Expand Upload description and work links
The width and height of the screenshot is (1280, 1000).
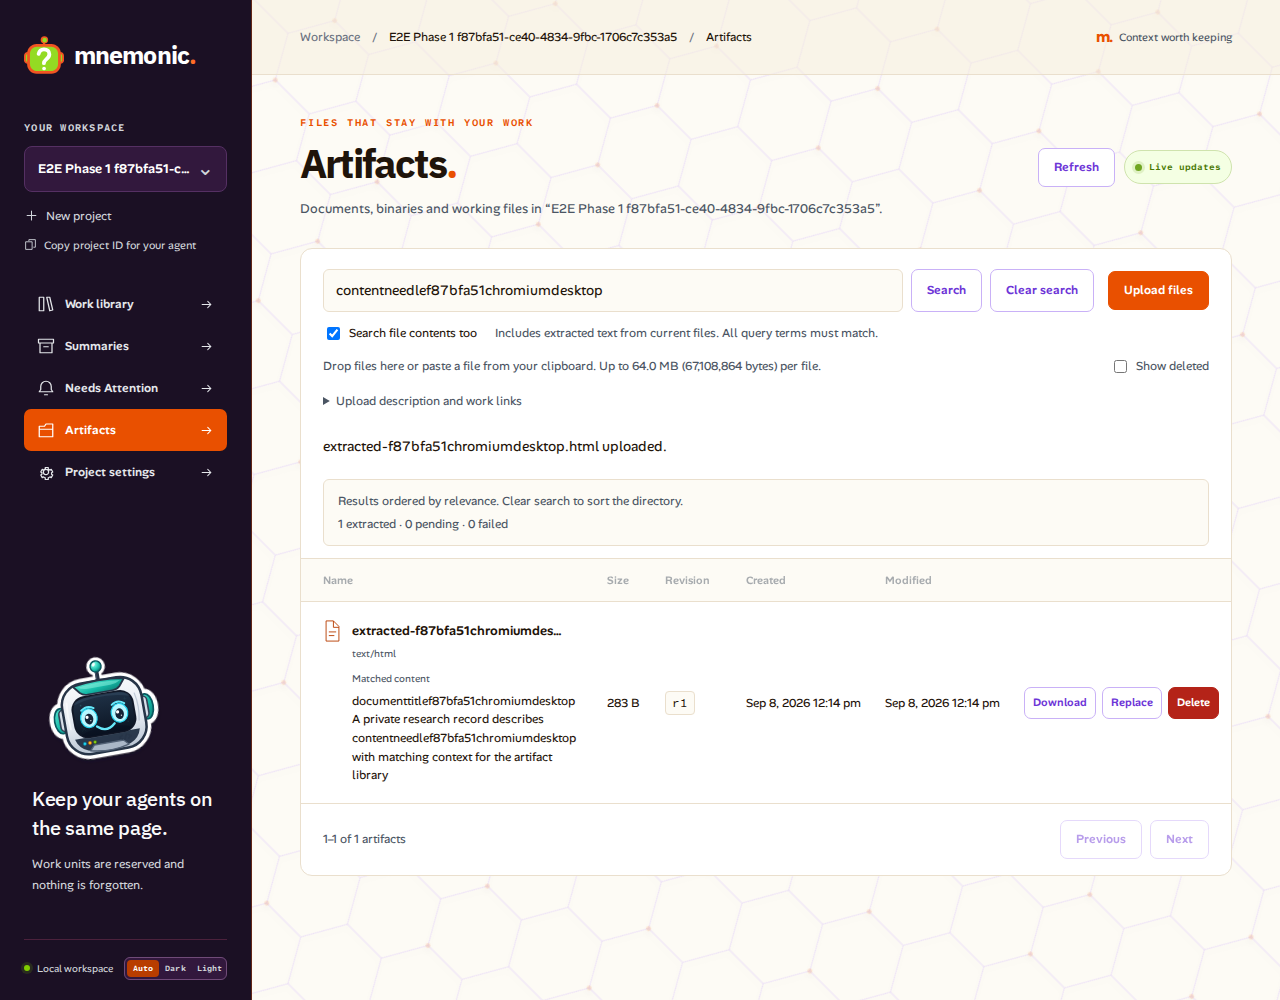(x=422, y=401)
